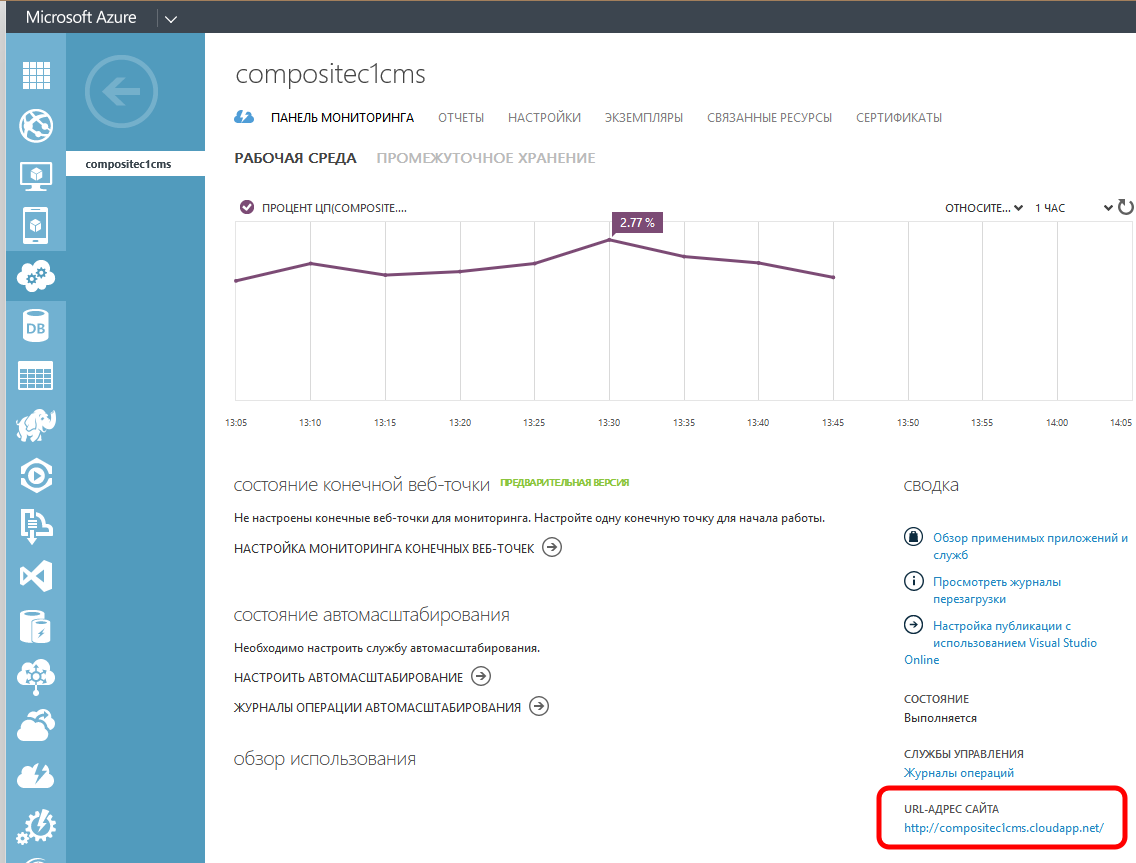Open Storage table icon in sidebar

point(36,376)
